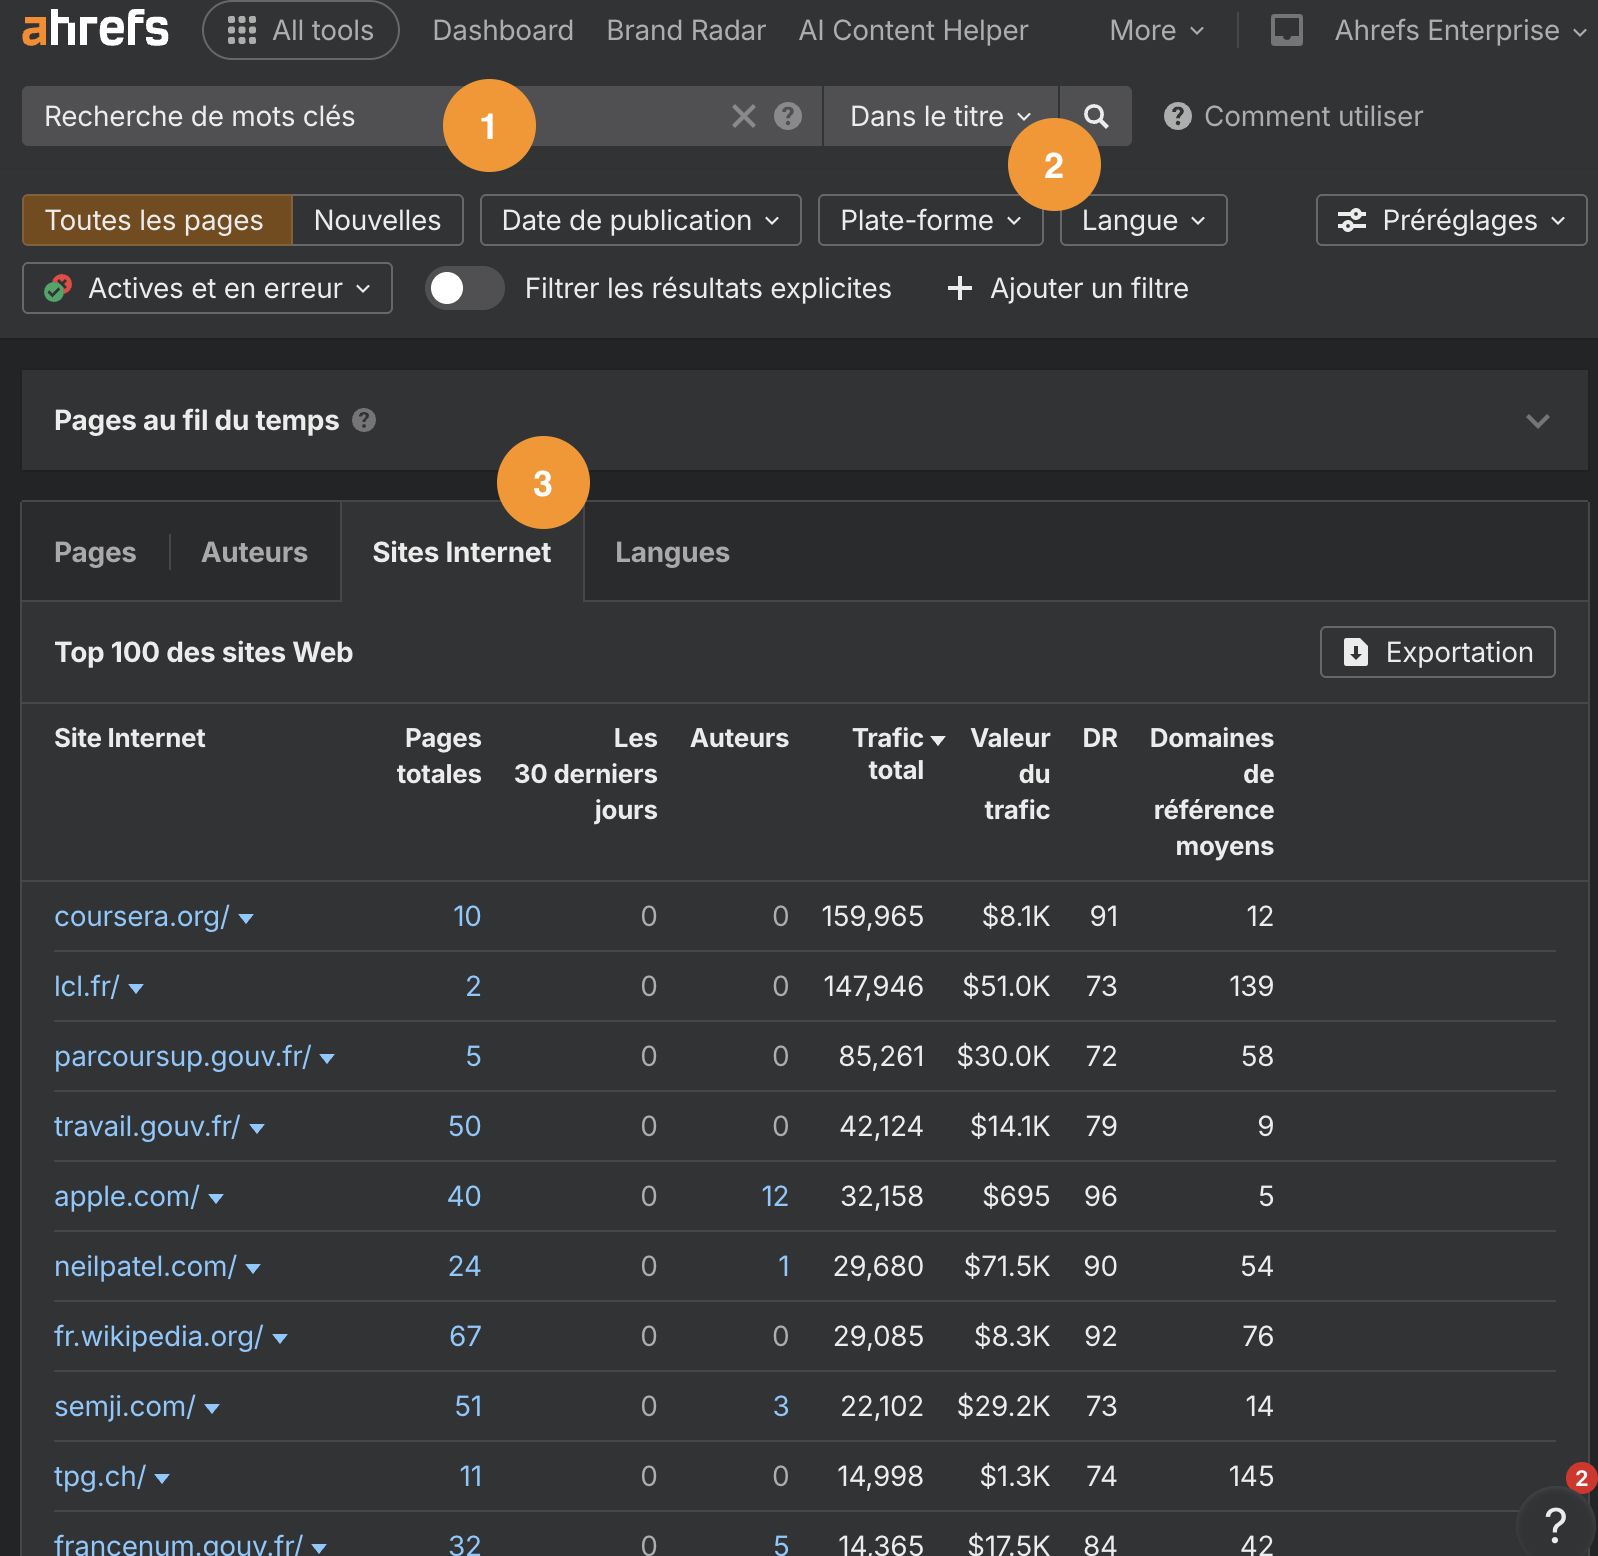
Task: Open parcoursup.gouv.fr/ site link
Action: pyautogui.click(x=183, y=1056)
